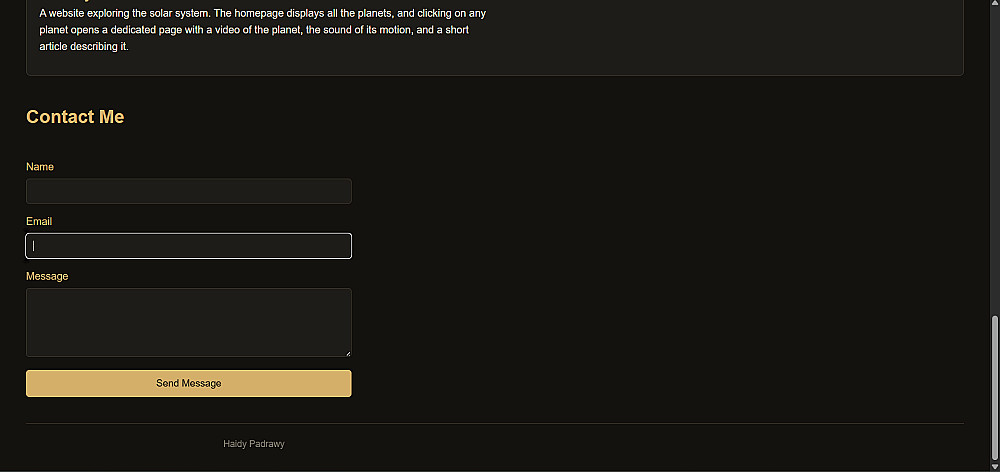Click the Name input field
The height and width of the screenshot is (472, 1000).
(189, 191)
